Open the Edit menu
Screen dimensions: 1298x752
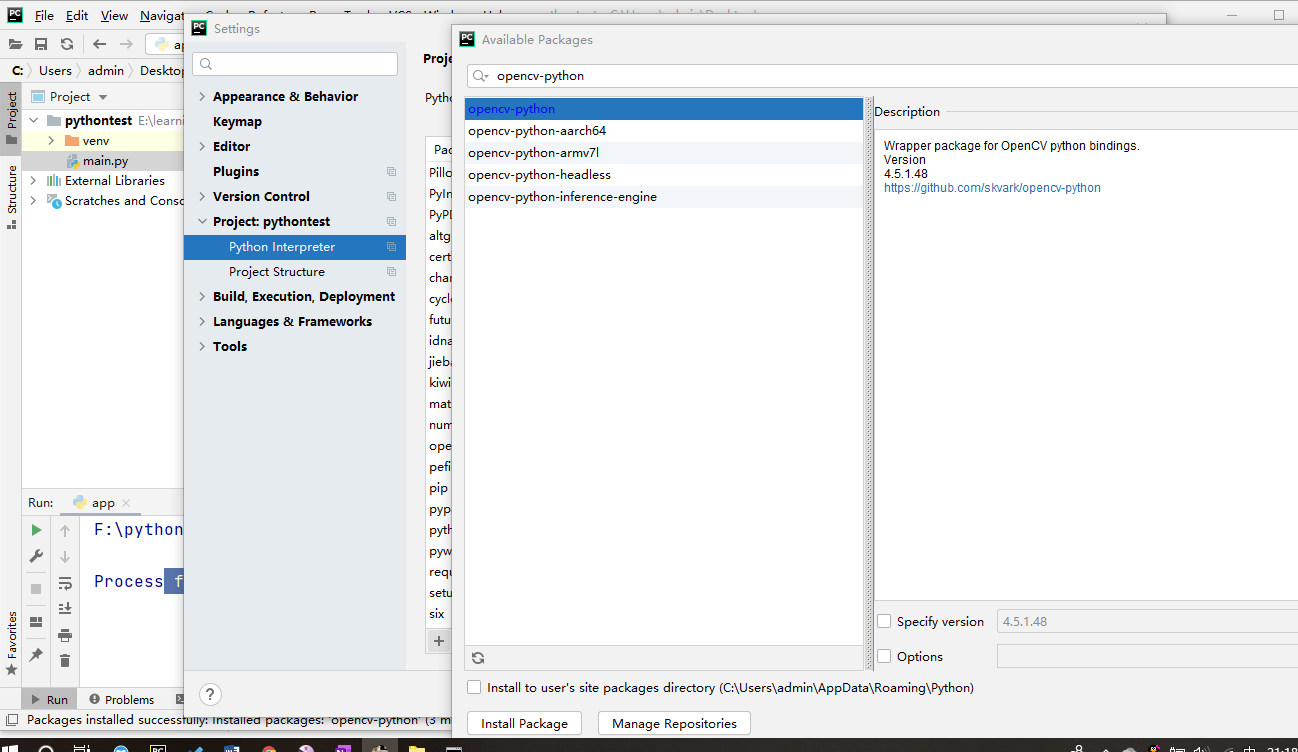click(x=77, y=16)
